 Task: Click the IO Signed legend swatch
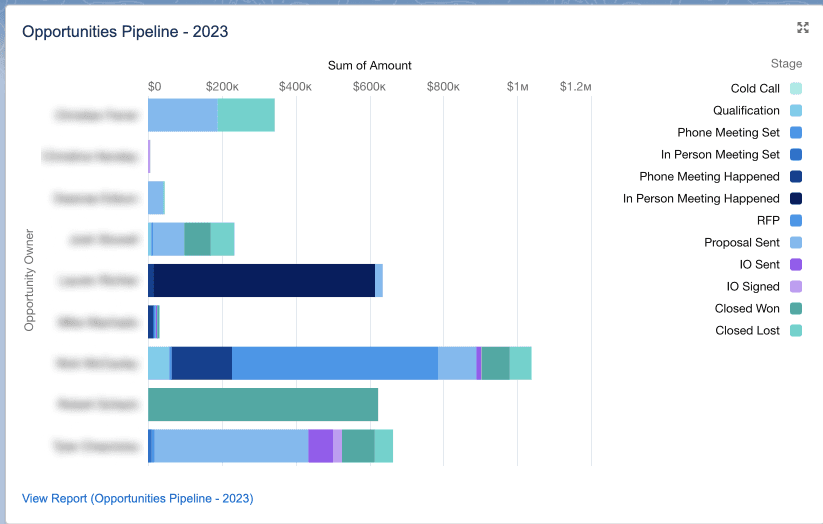pos(796,287)
